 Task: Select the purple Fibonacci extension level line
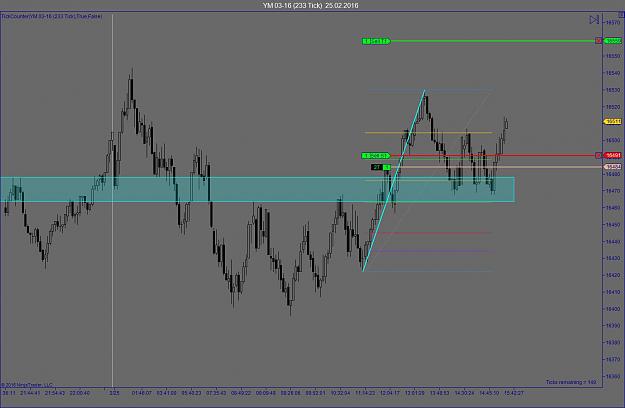tap(432, 251)
